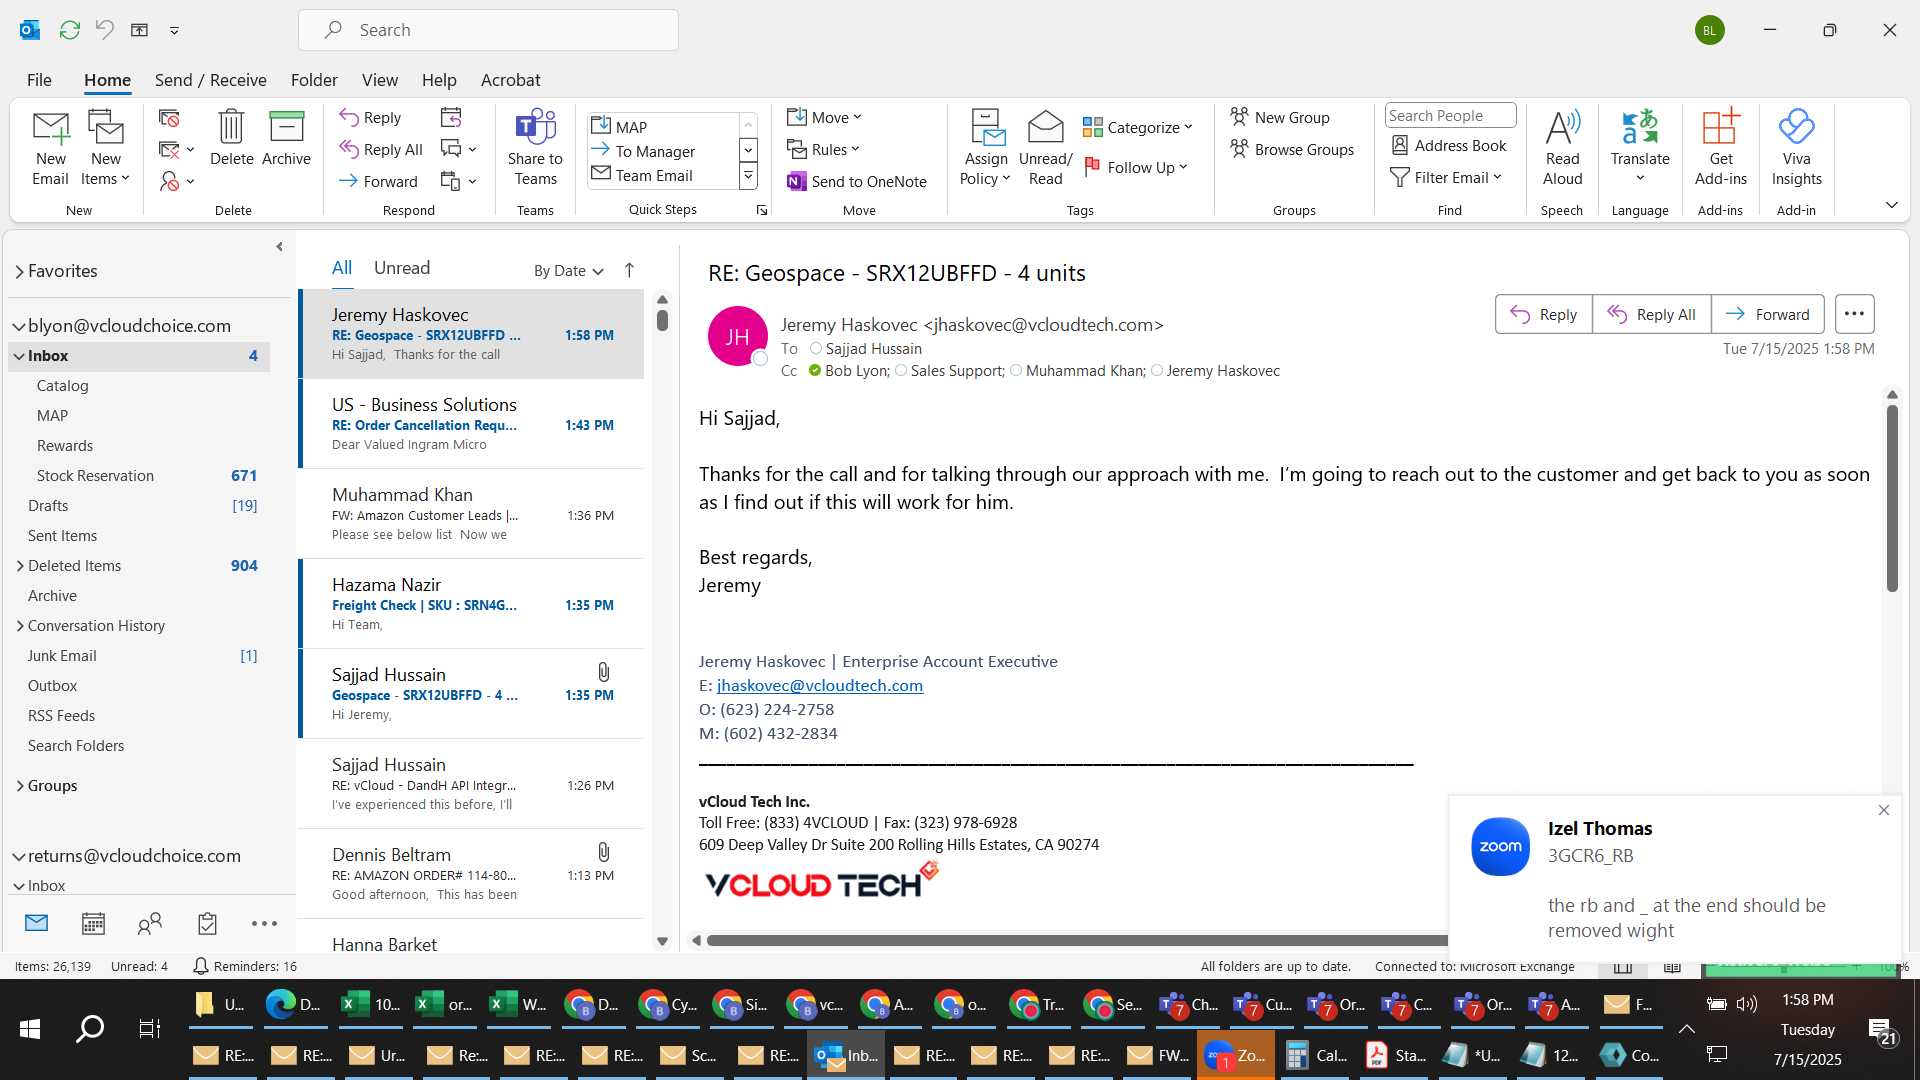Viewport: 1920px width, 1080px height.
Task: Collapse the ribbon with chevron
Action: point(1891,205)
